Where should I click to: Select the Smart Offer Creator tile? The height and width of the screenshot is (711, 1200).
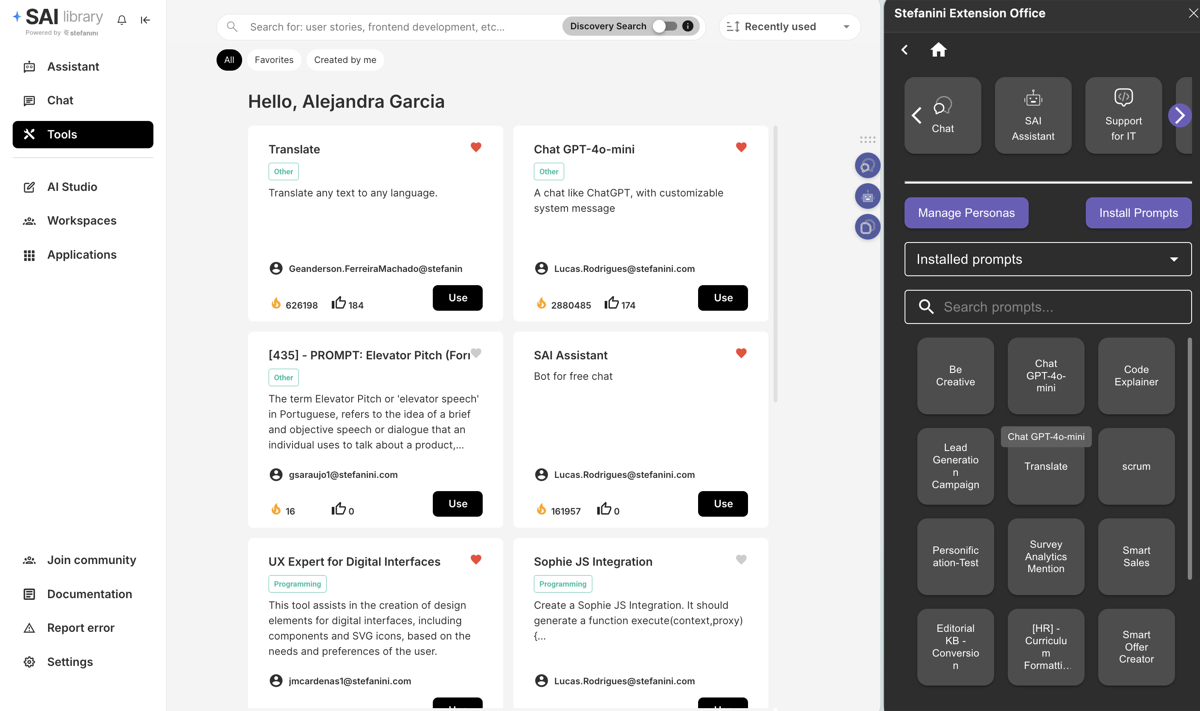tap(1136, 647)
